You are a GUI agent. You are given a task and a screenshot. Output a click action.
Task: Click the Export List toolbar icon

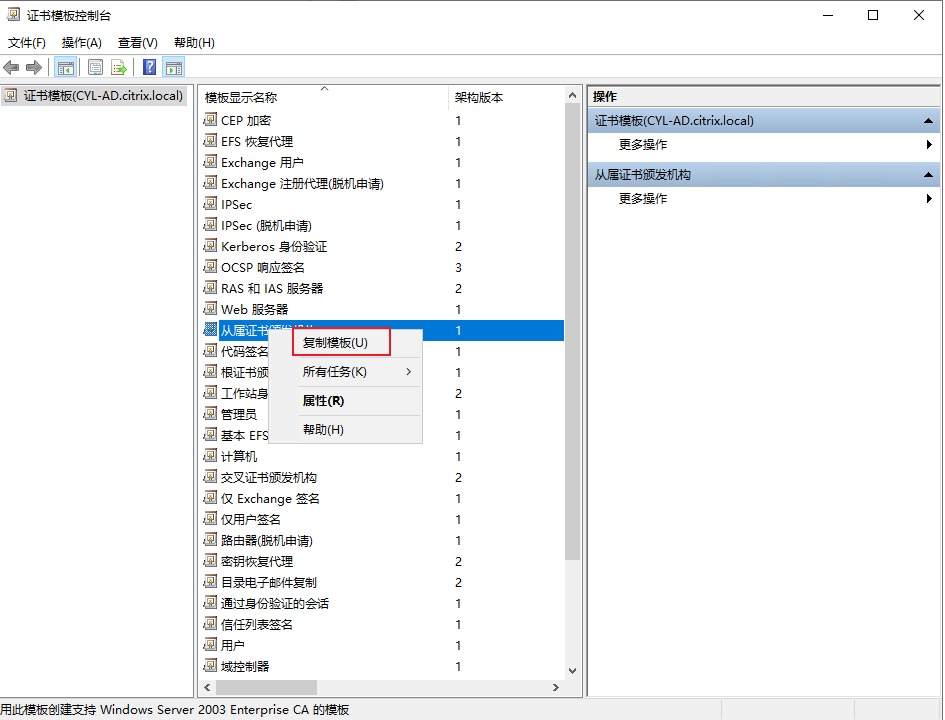coord(119,68)
